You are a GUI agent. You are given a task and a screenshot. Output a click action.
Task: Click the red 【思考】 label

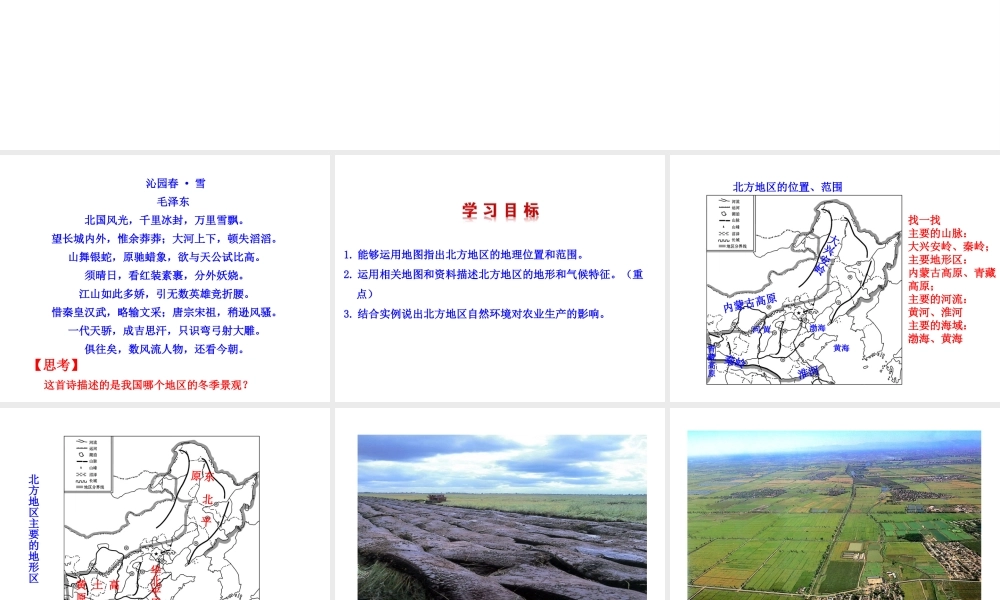pyautogui.click(x=56, y=365)
